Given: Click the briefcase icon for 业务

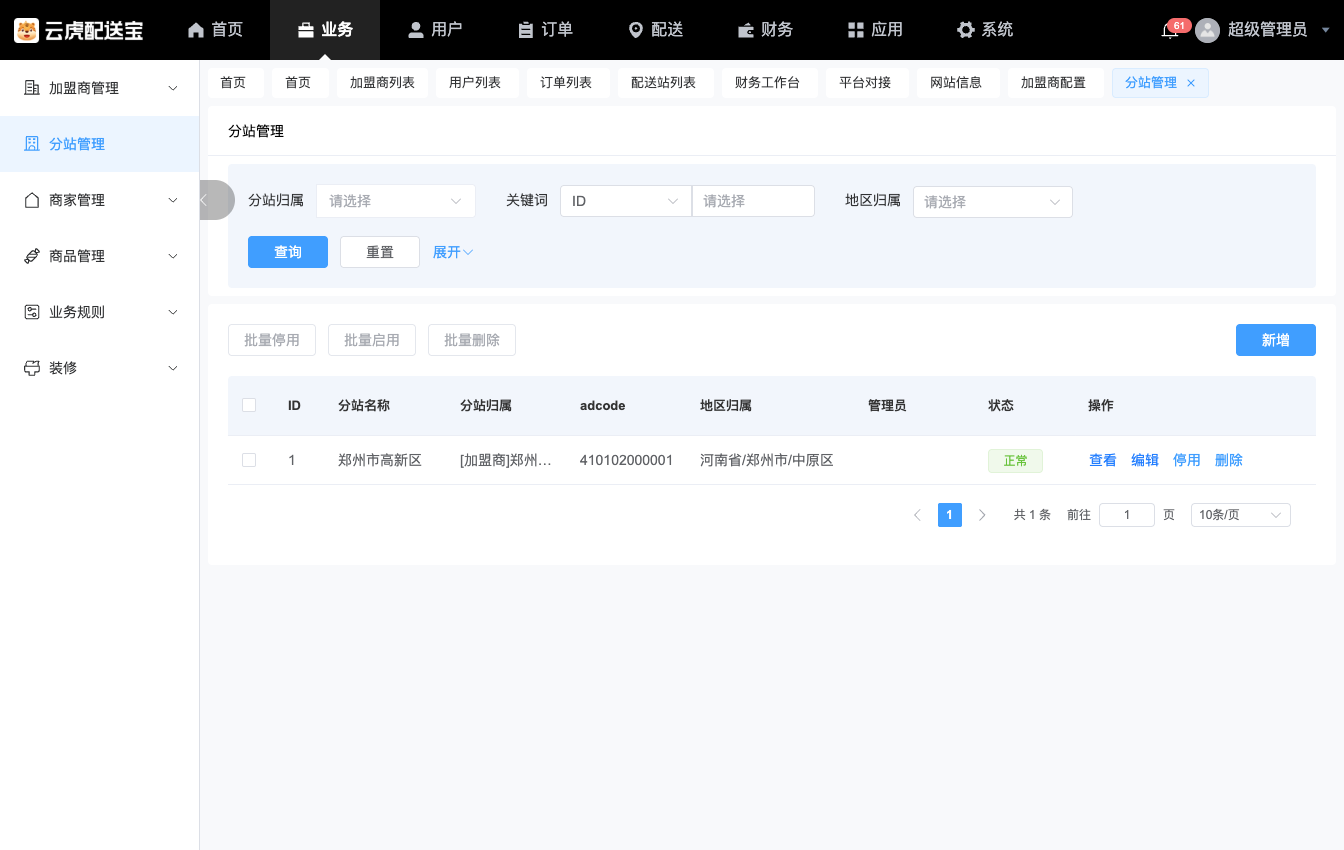Looking at the screenshot, I should (306, 30).
